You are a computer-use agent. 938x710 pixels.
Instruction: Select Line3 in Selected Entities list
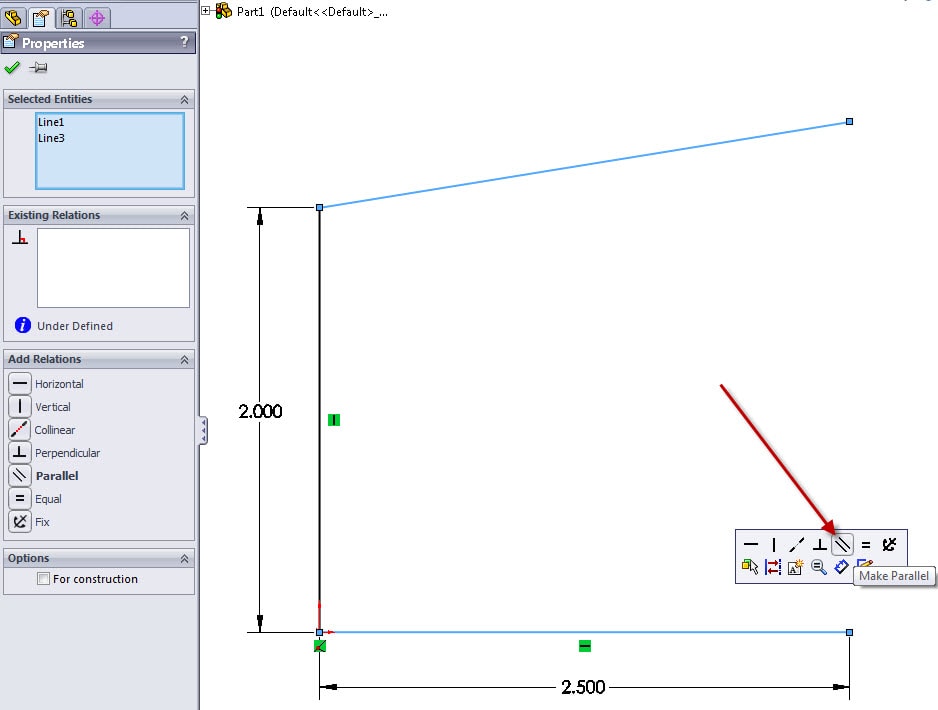coord(51,138)
